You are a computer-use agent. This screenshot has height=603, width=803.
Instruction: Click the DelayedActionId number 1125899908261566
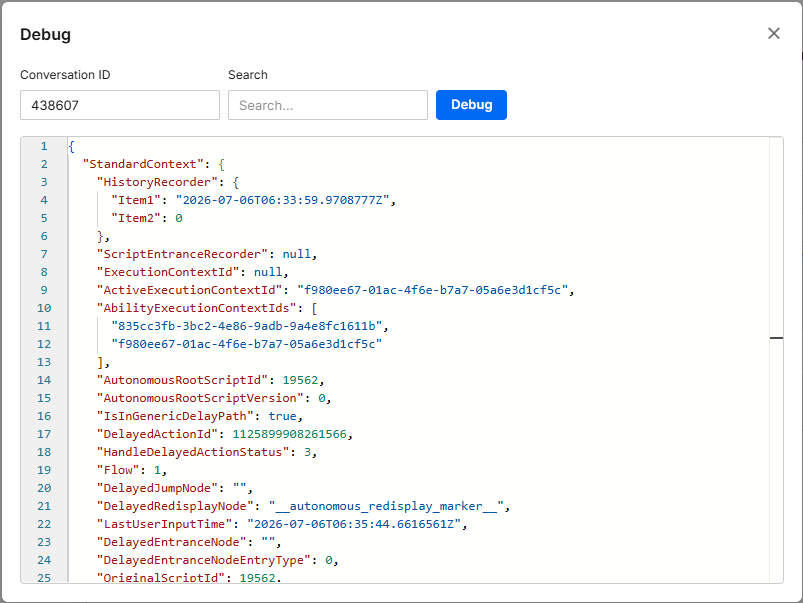point(289,434)
